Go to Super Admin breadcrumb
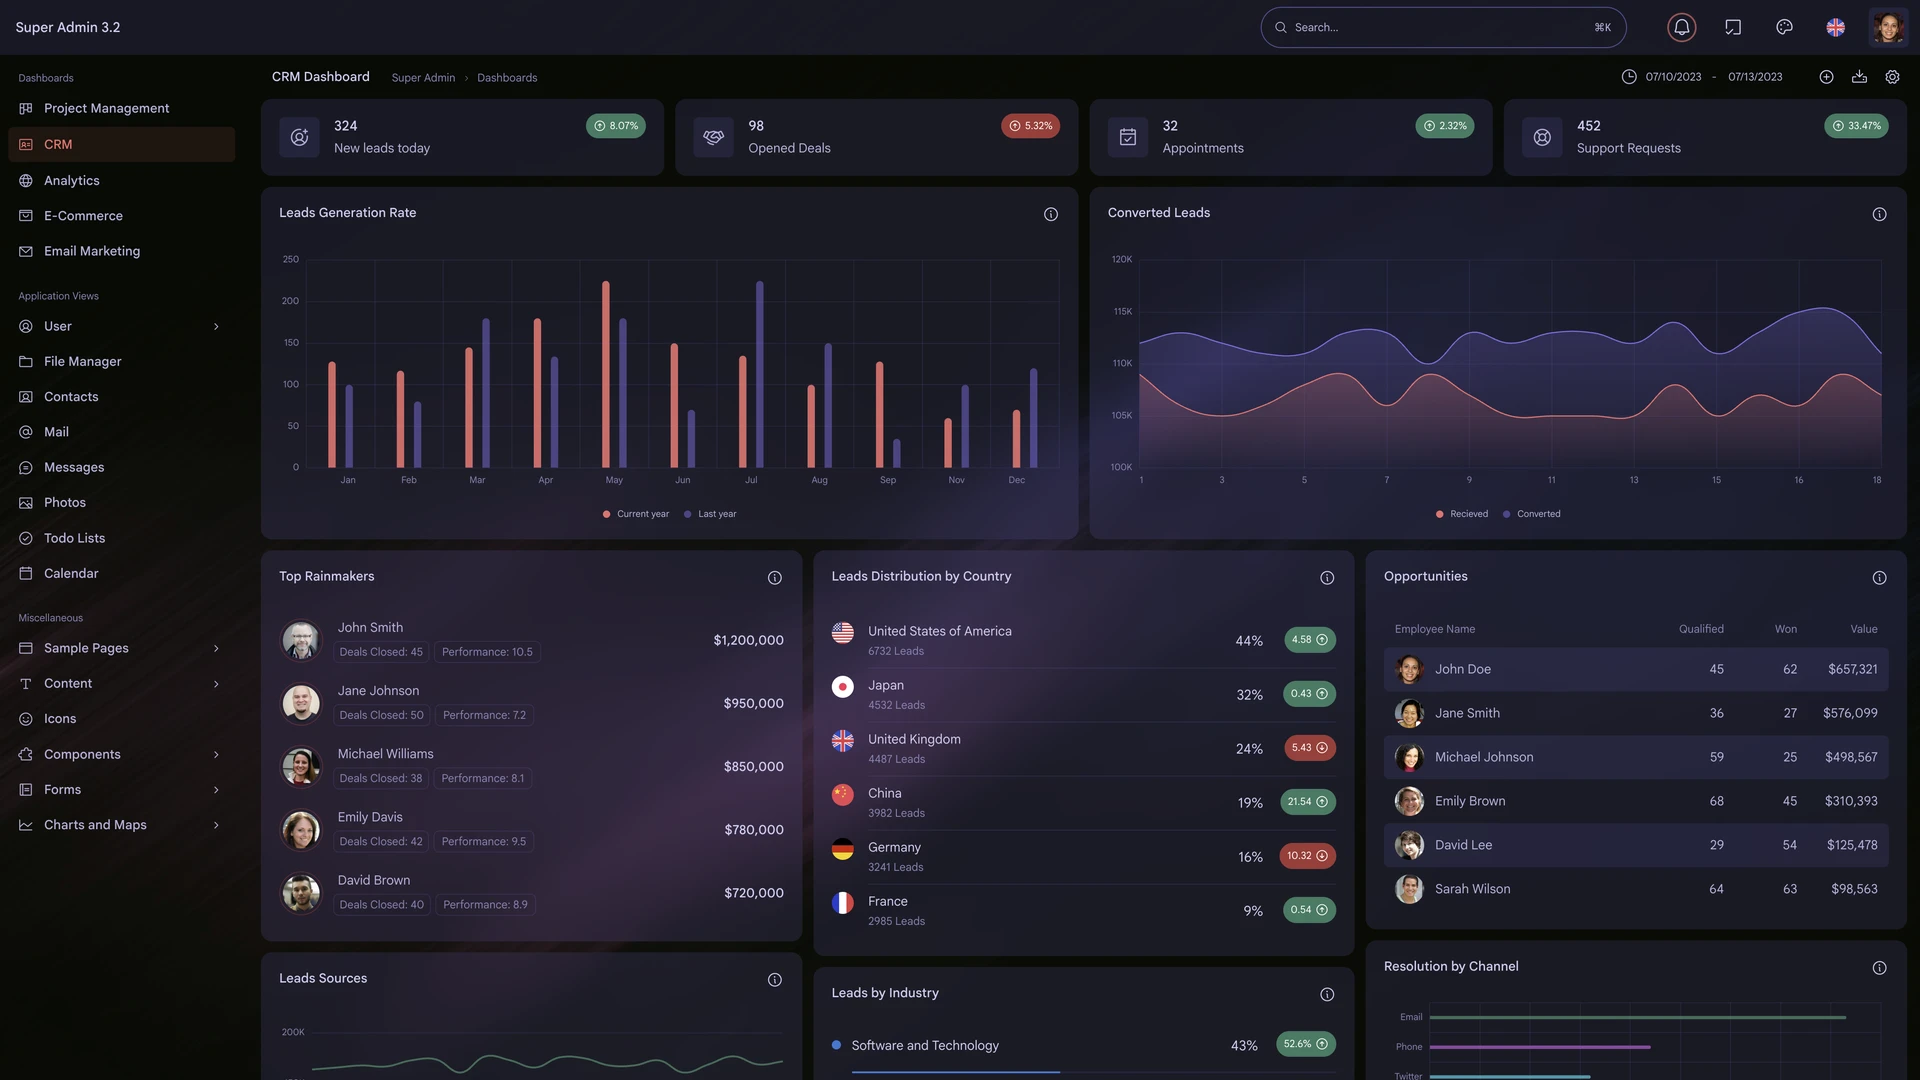The width and height of the screenshot is (1920, 1080). (x=423, y=78)
